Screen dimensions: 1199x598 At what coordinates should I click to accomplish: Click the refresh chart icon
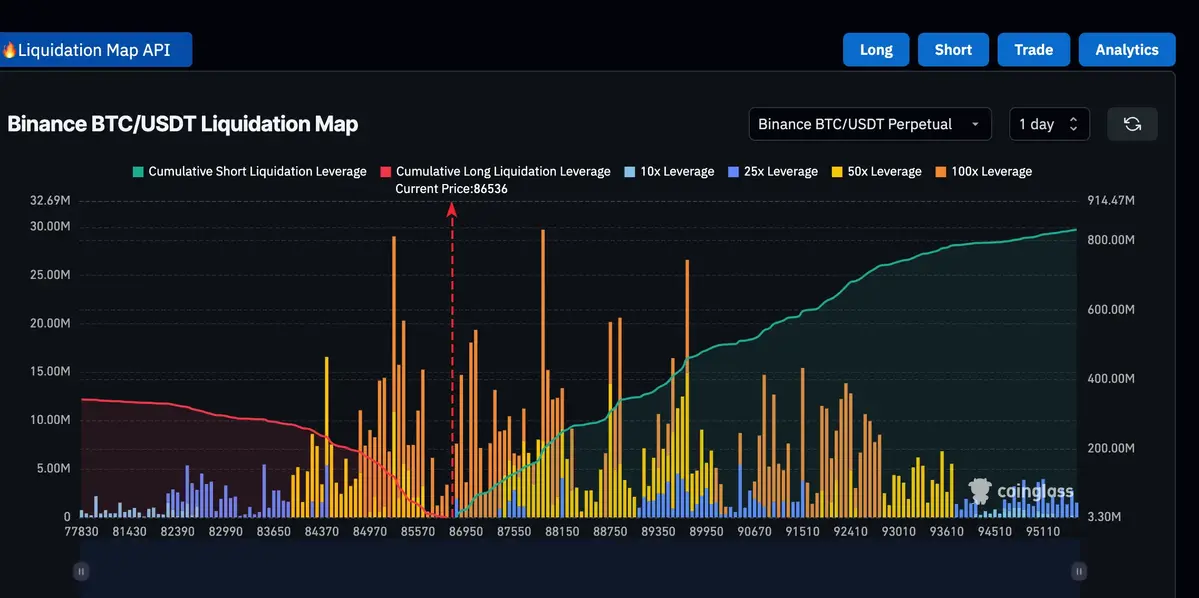(x=1131, y=123)
